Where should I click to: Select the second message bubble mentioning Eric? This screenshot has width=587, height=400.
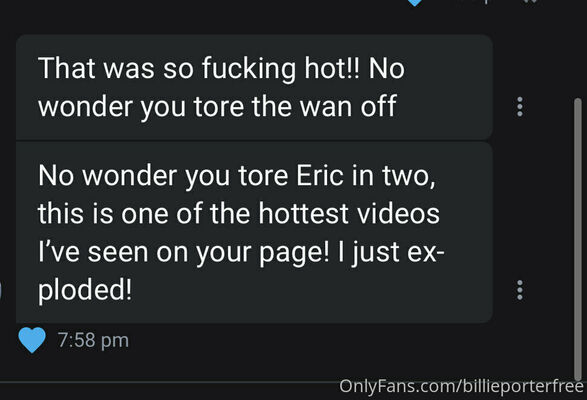point(254,232)
